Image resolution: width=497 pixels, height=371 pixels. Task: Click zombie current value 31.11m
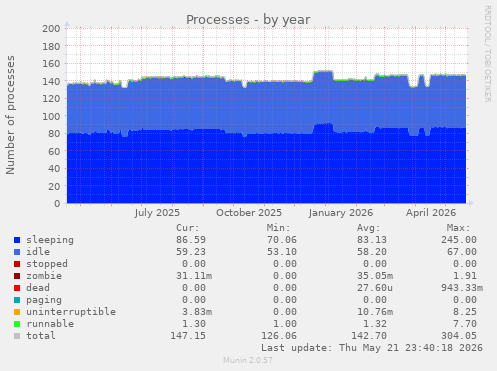[194, 276]
